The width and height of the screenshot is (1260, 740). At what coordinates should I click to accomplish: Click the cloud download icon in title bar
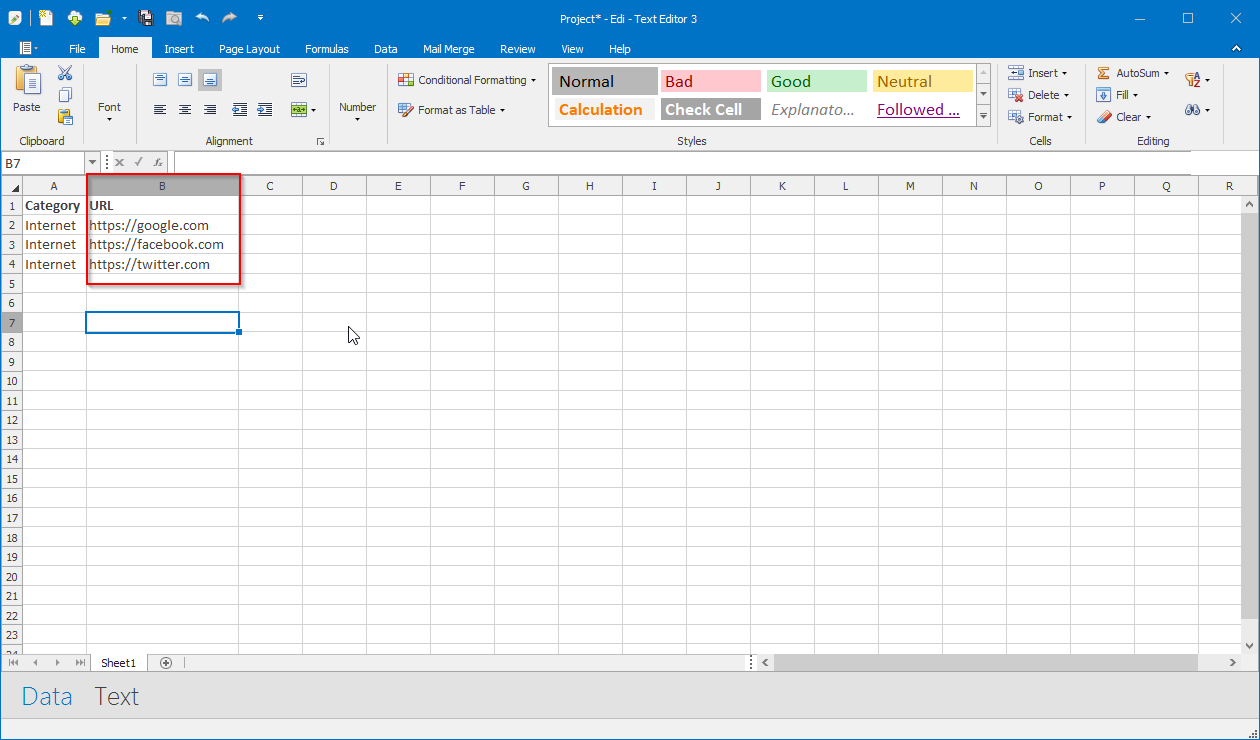(75, 18)
